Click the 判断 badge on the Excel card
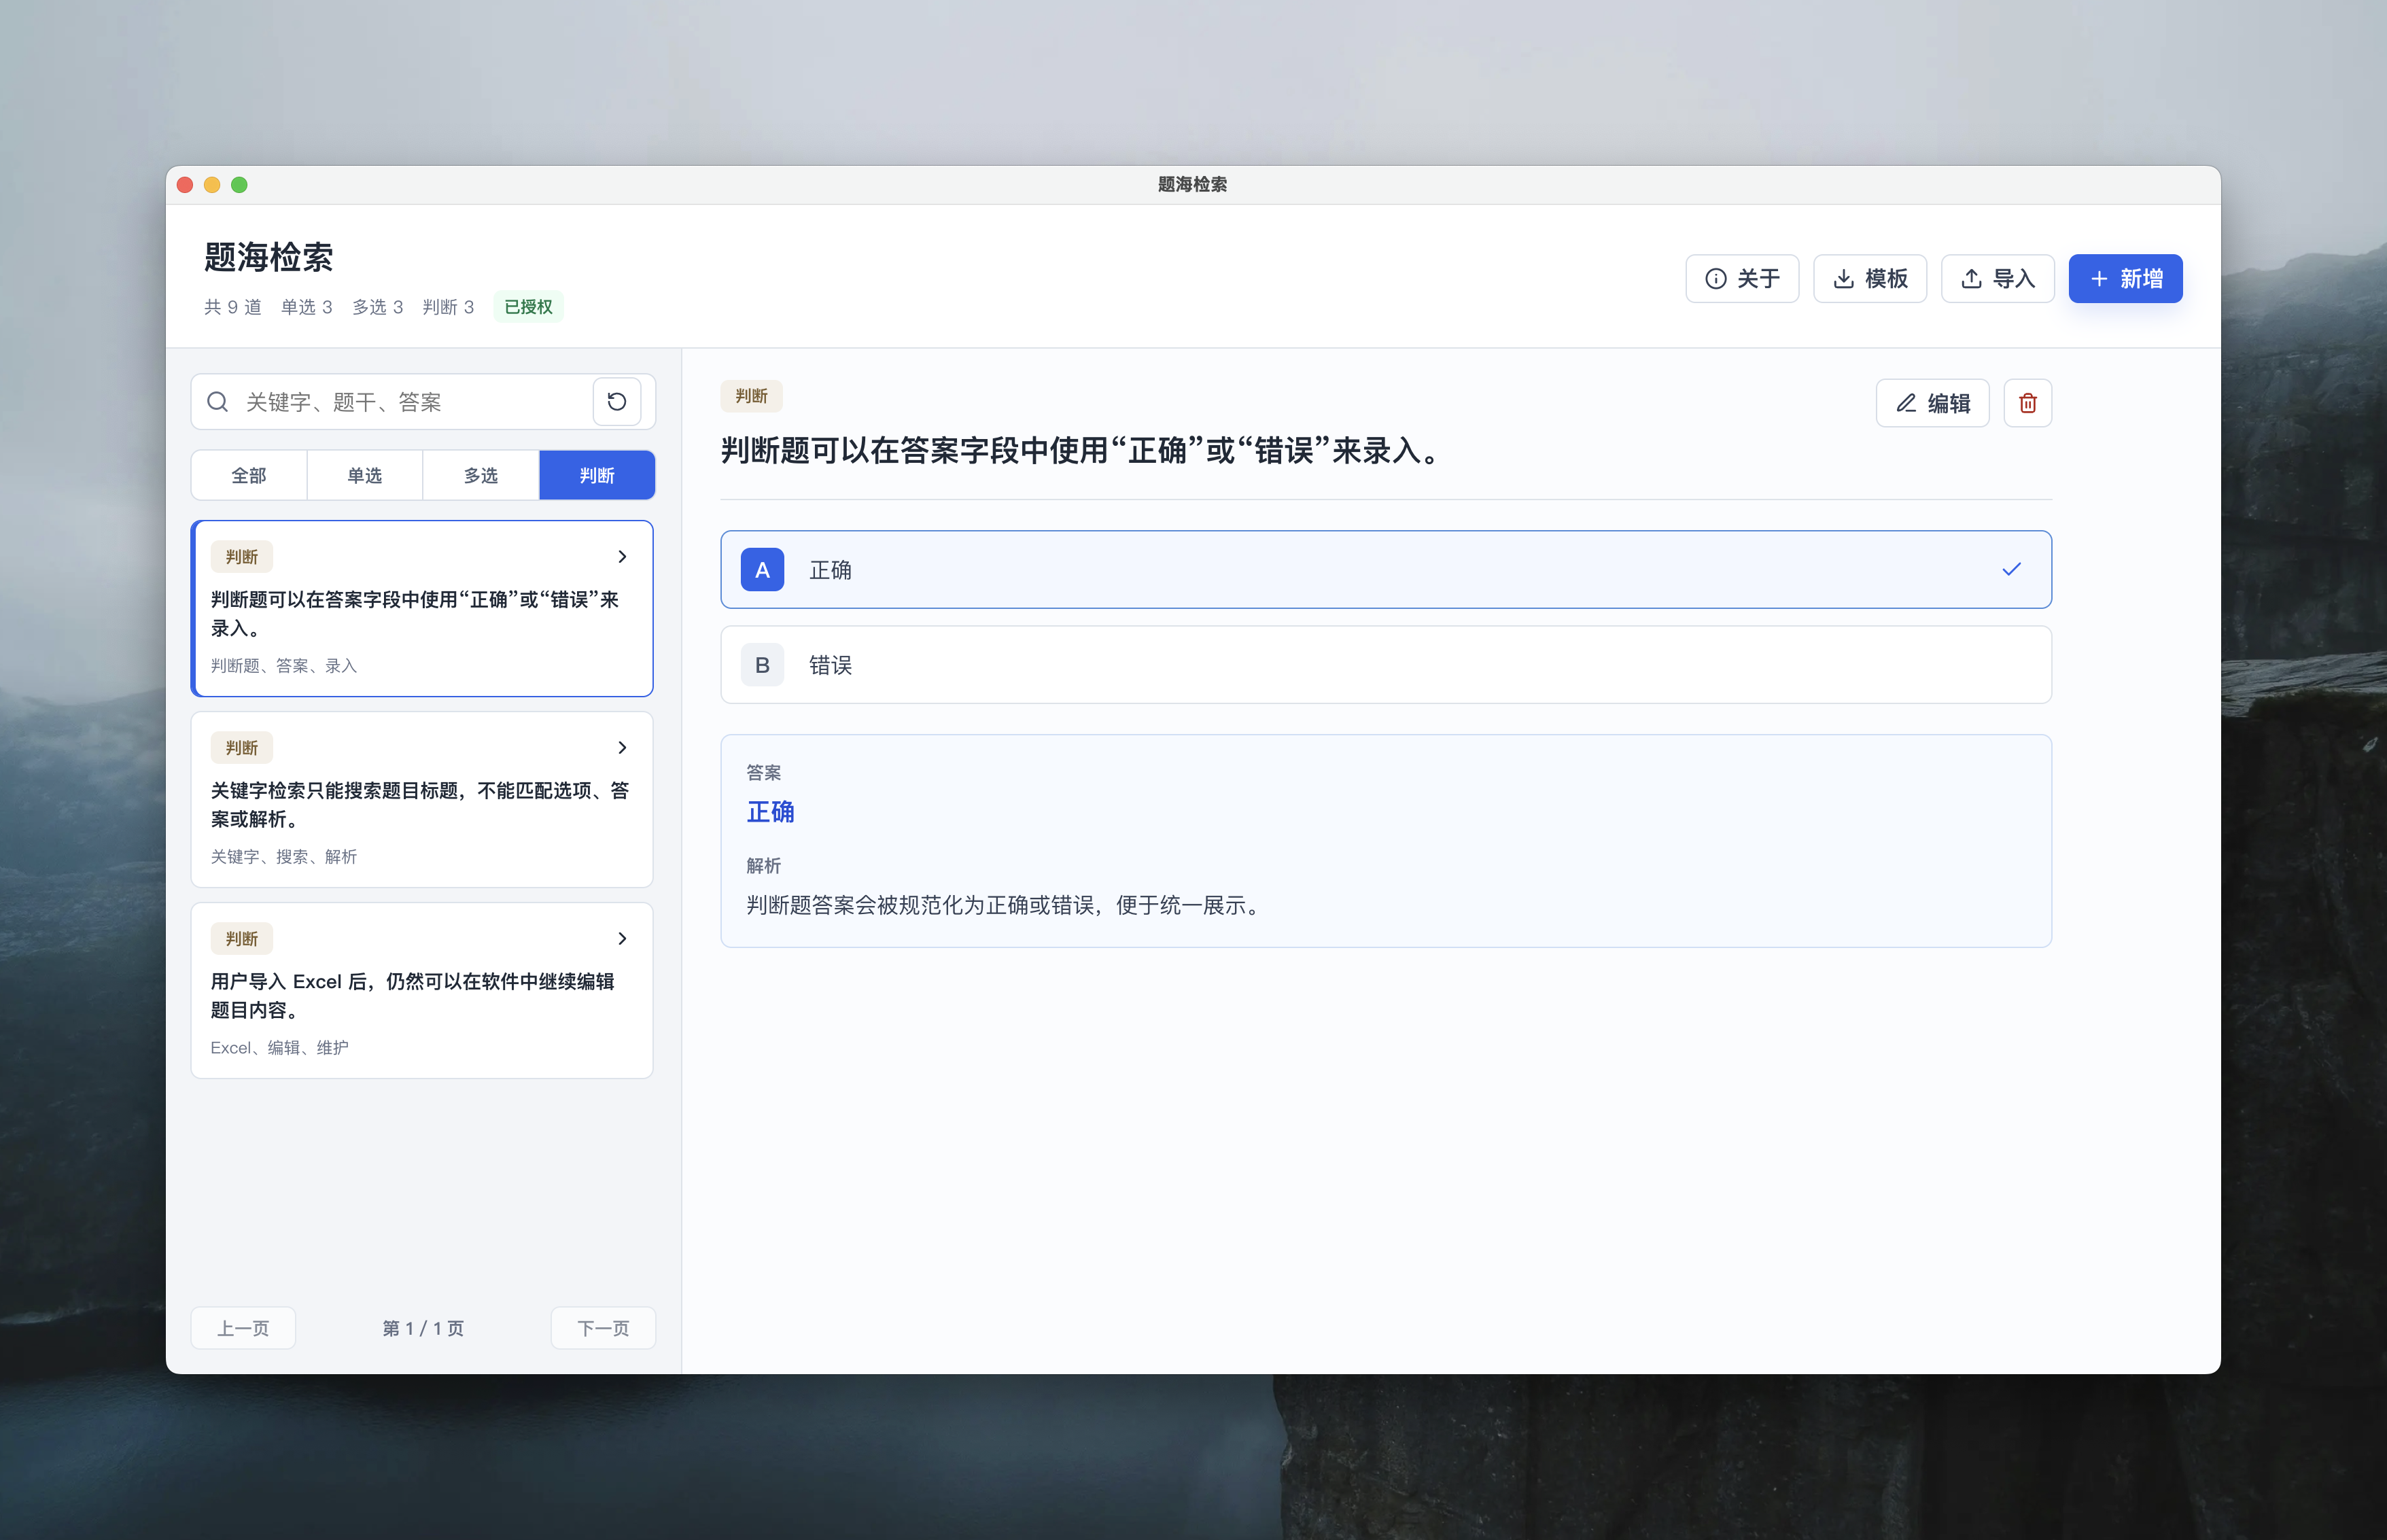2387x1540 pixels. click(x=241, y=939)
